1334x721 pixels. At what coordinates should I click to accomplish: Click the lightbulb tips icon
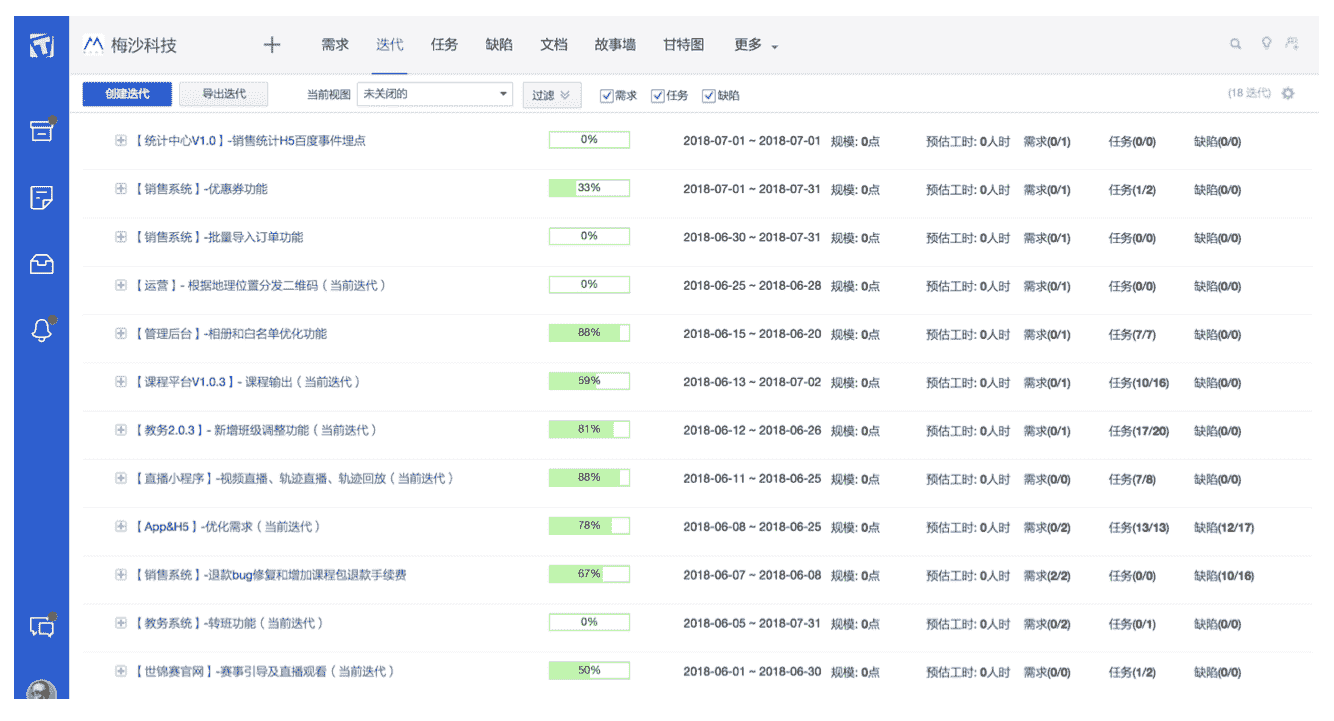(1266, 44)
